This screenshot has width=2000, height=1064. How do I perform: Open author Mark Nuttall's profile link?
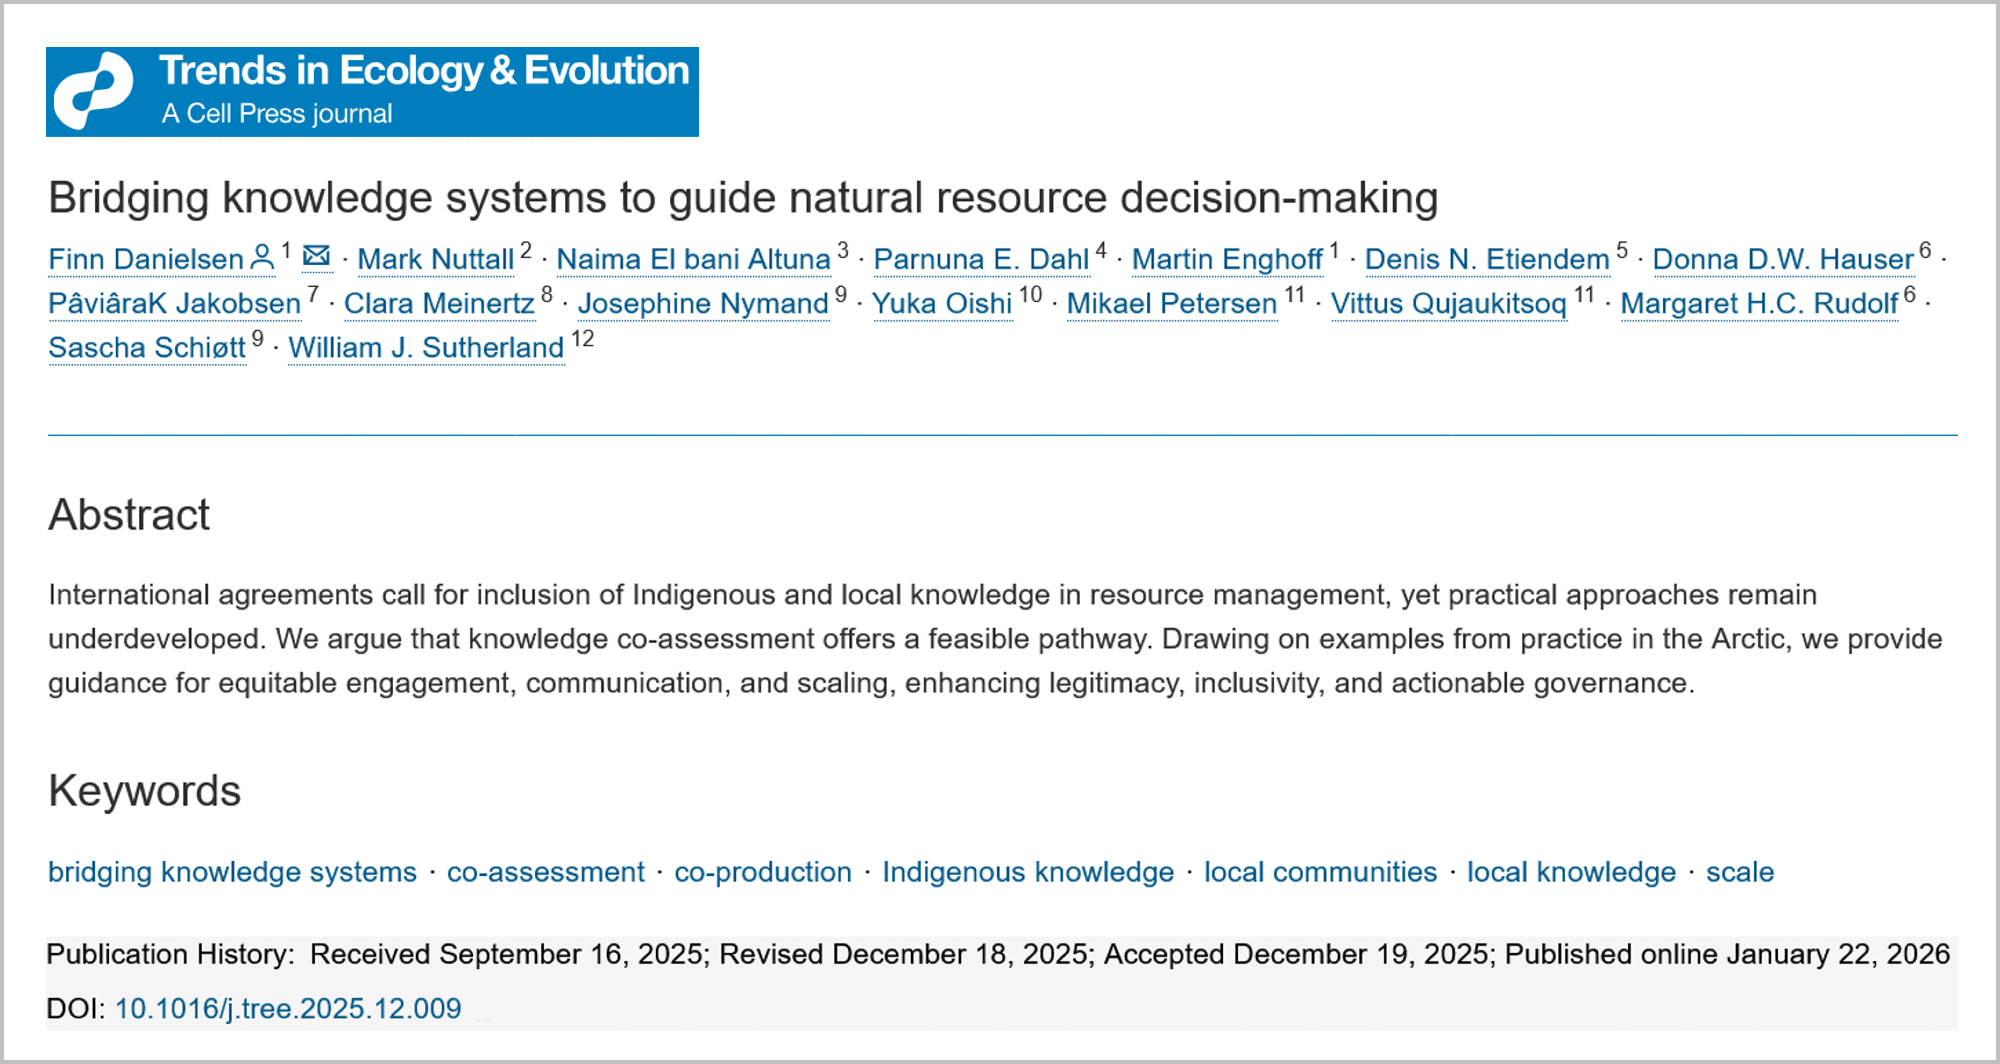click(435, 260)
